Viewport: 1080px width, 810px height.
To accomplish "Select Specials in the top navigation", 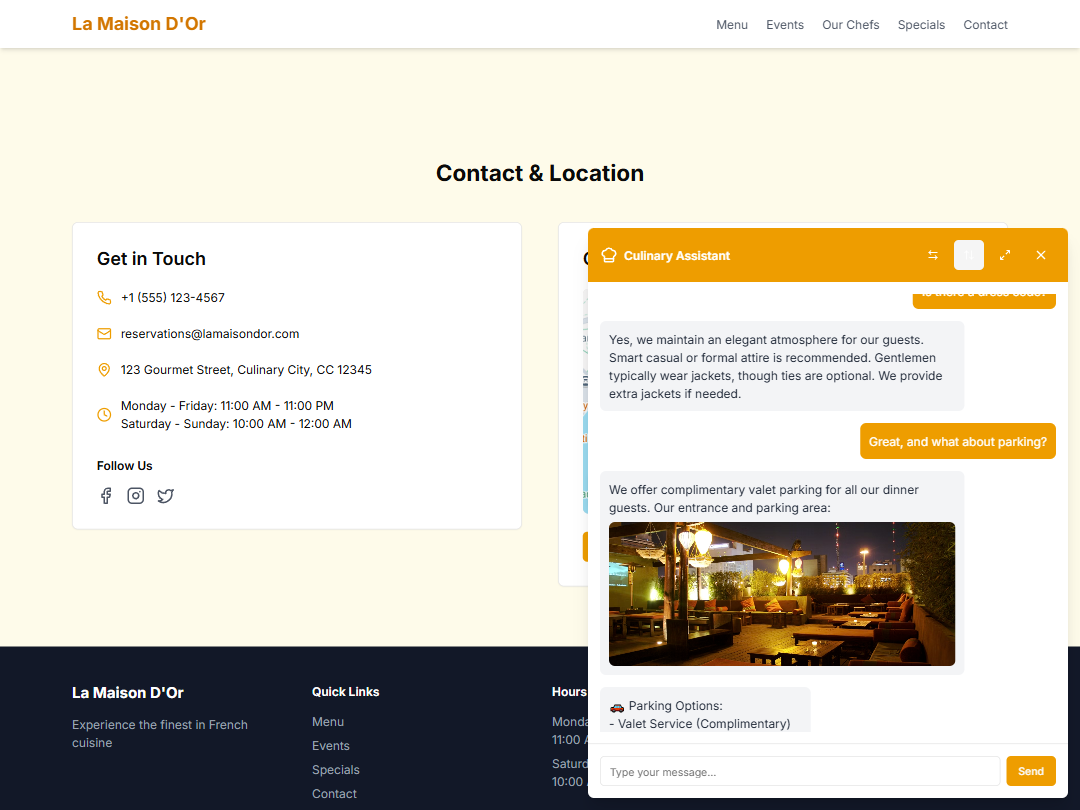I will pos(921,25).
